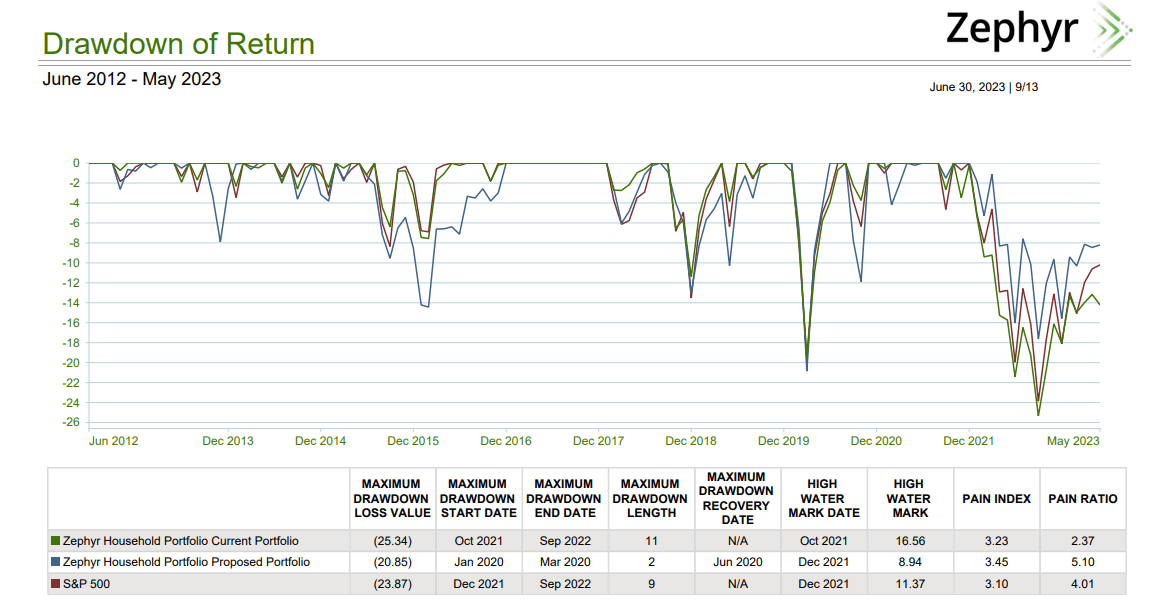Click the Dec 2013 x-axis label
This screenshot has height=603, width=1176.
click(x=228, y=441)
